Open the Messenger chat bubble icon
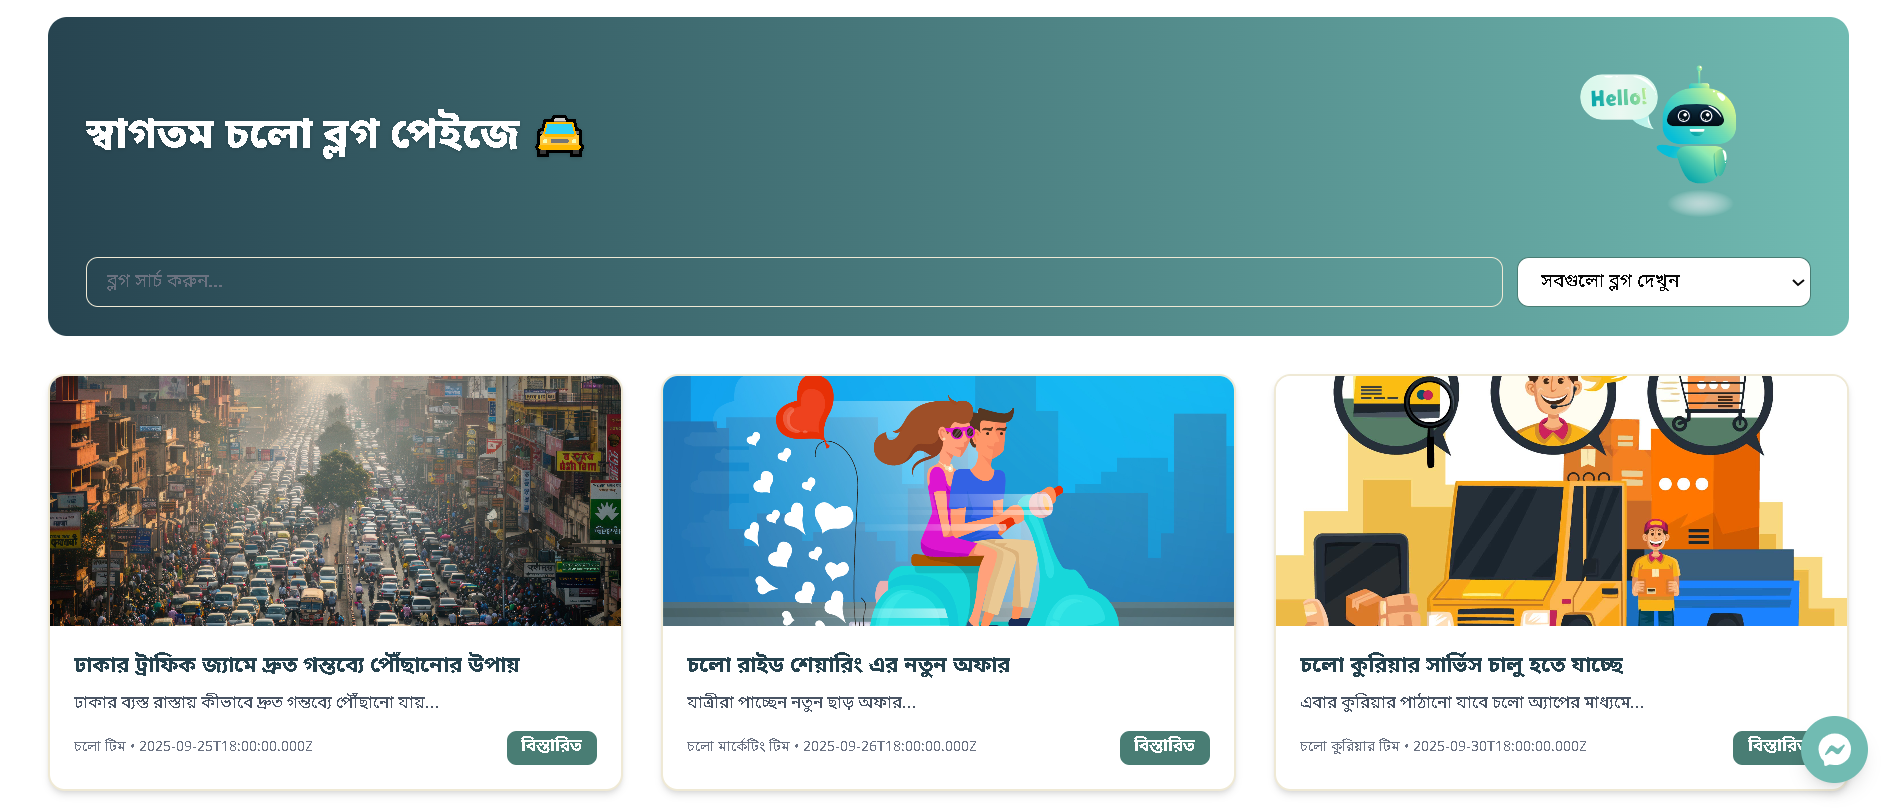Screen dimensions: 1886x809 pyautogui.click(x=1835, y=750)
